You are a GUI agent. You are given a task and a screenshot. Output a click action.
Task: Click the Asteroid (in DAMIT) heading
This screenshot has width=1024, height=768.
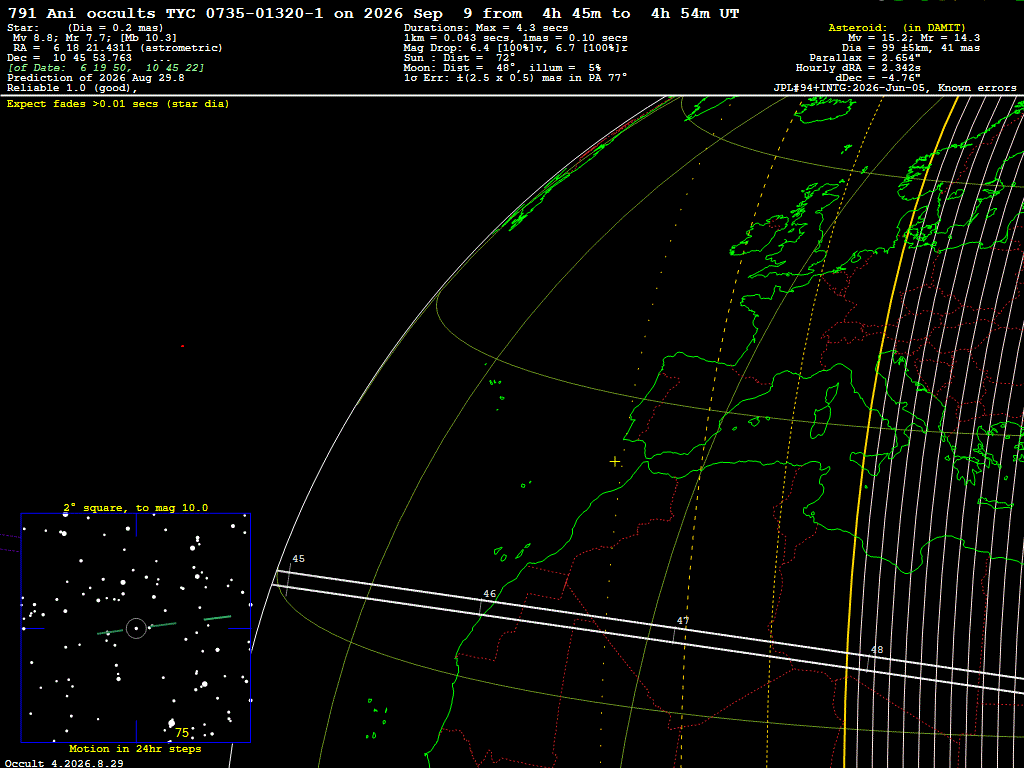coord(897,27)
